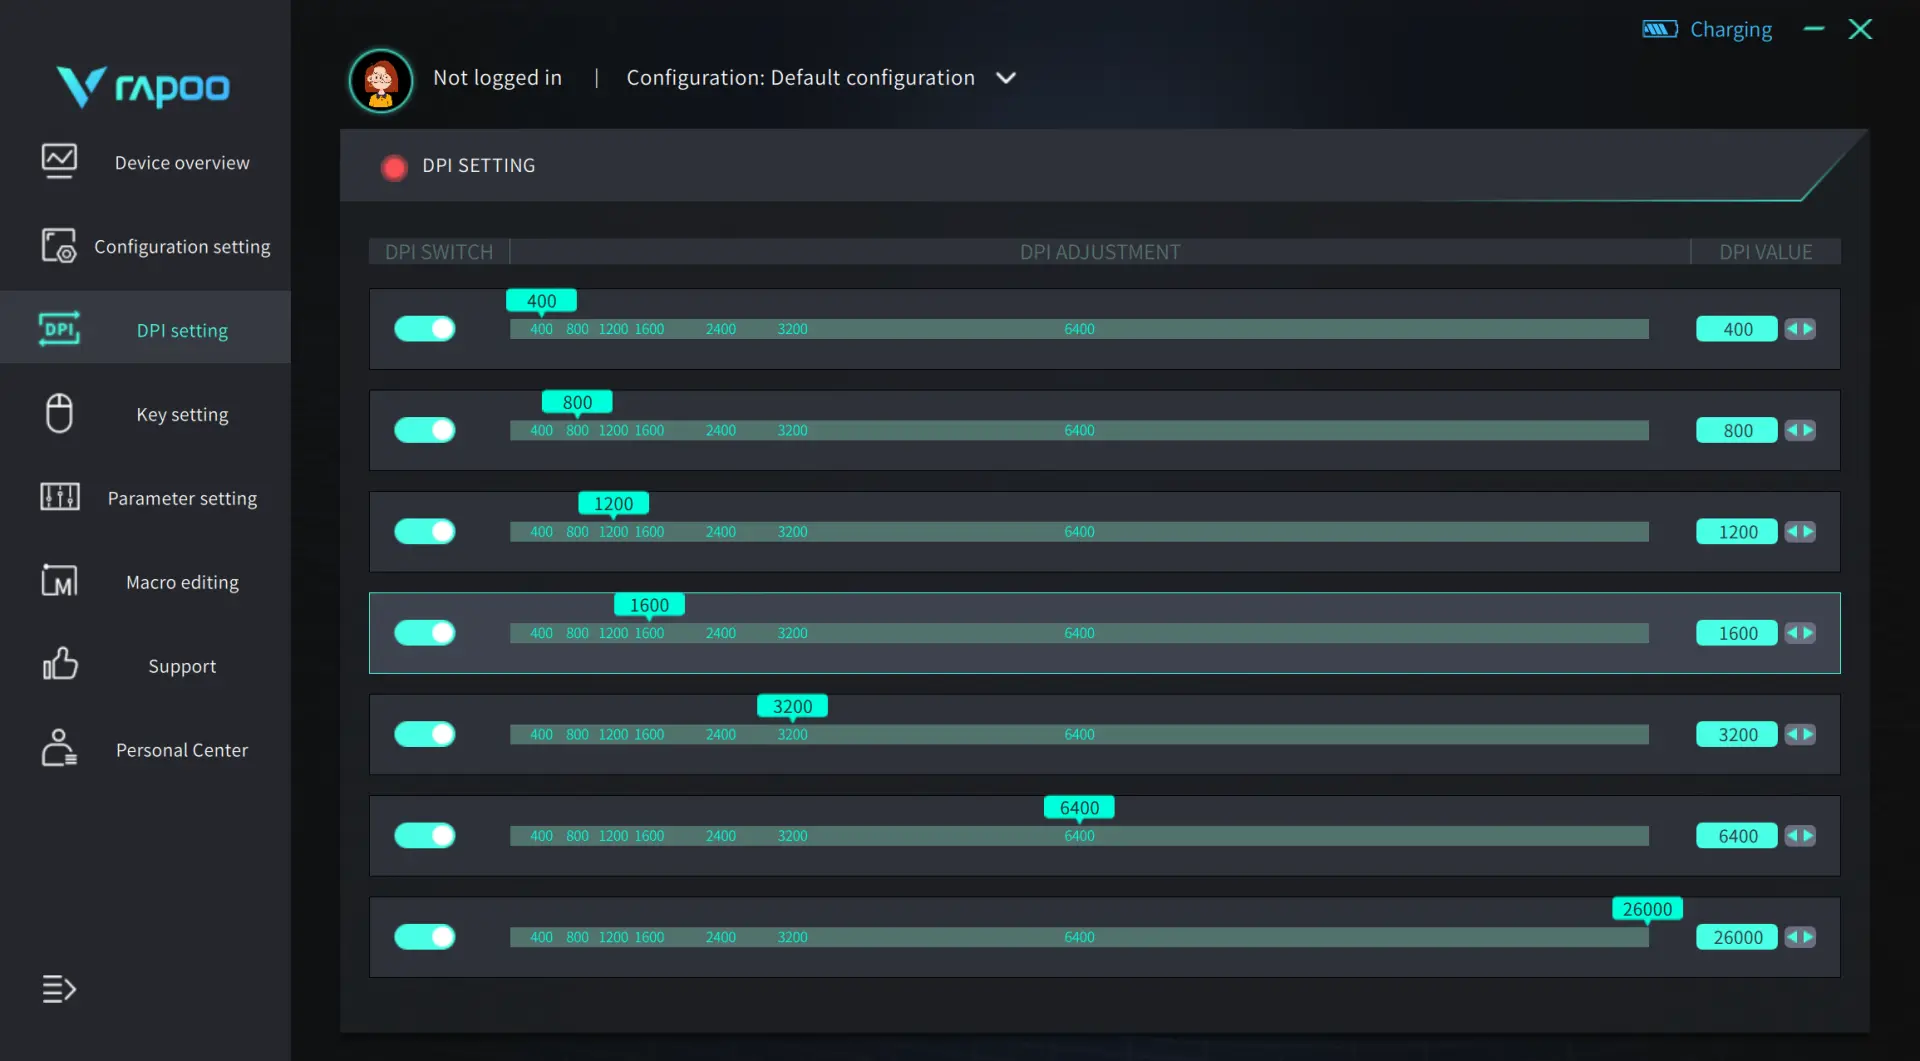Click the Macro editing icon

(59, 581)
